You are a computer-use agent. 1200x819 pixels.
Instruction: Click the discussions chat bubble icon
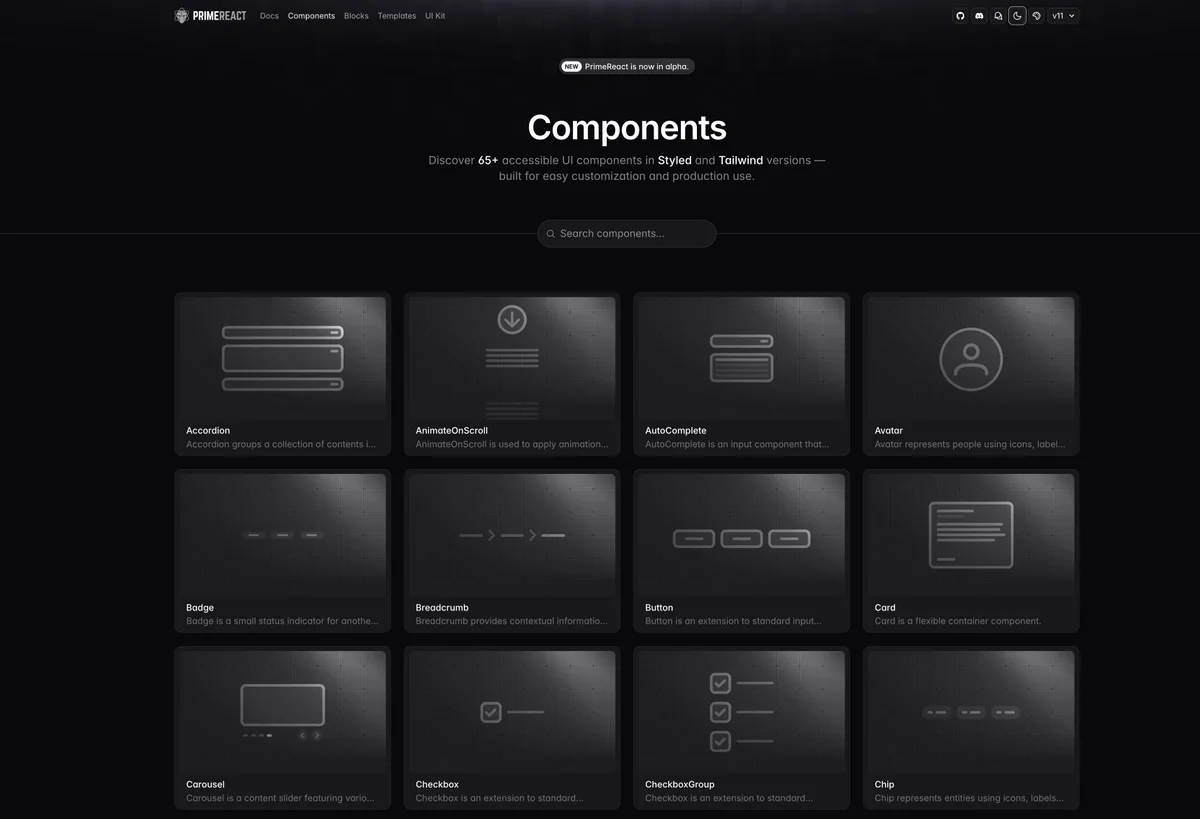(x=998, y=16)
